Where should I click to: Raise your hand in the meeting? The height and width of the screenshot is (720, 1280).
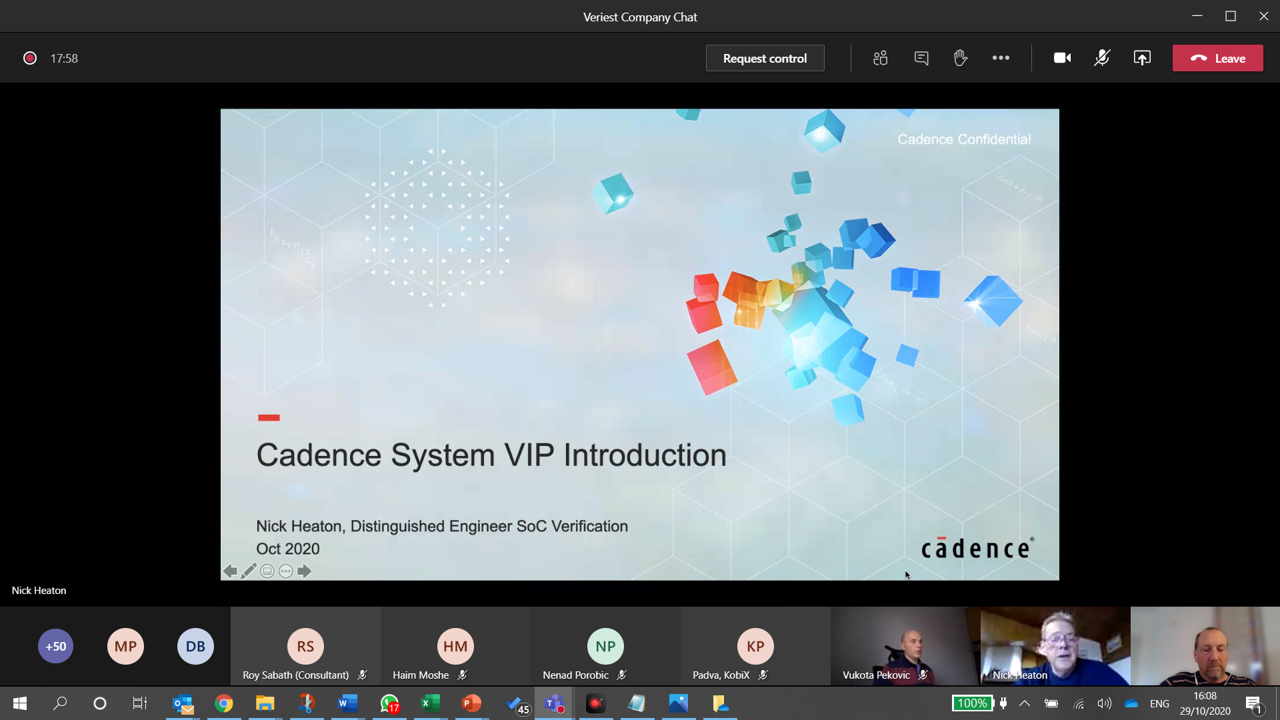coord(960,58)
